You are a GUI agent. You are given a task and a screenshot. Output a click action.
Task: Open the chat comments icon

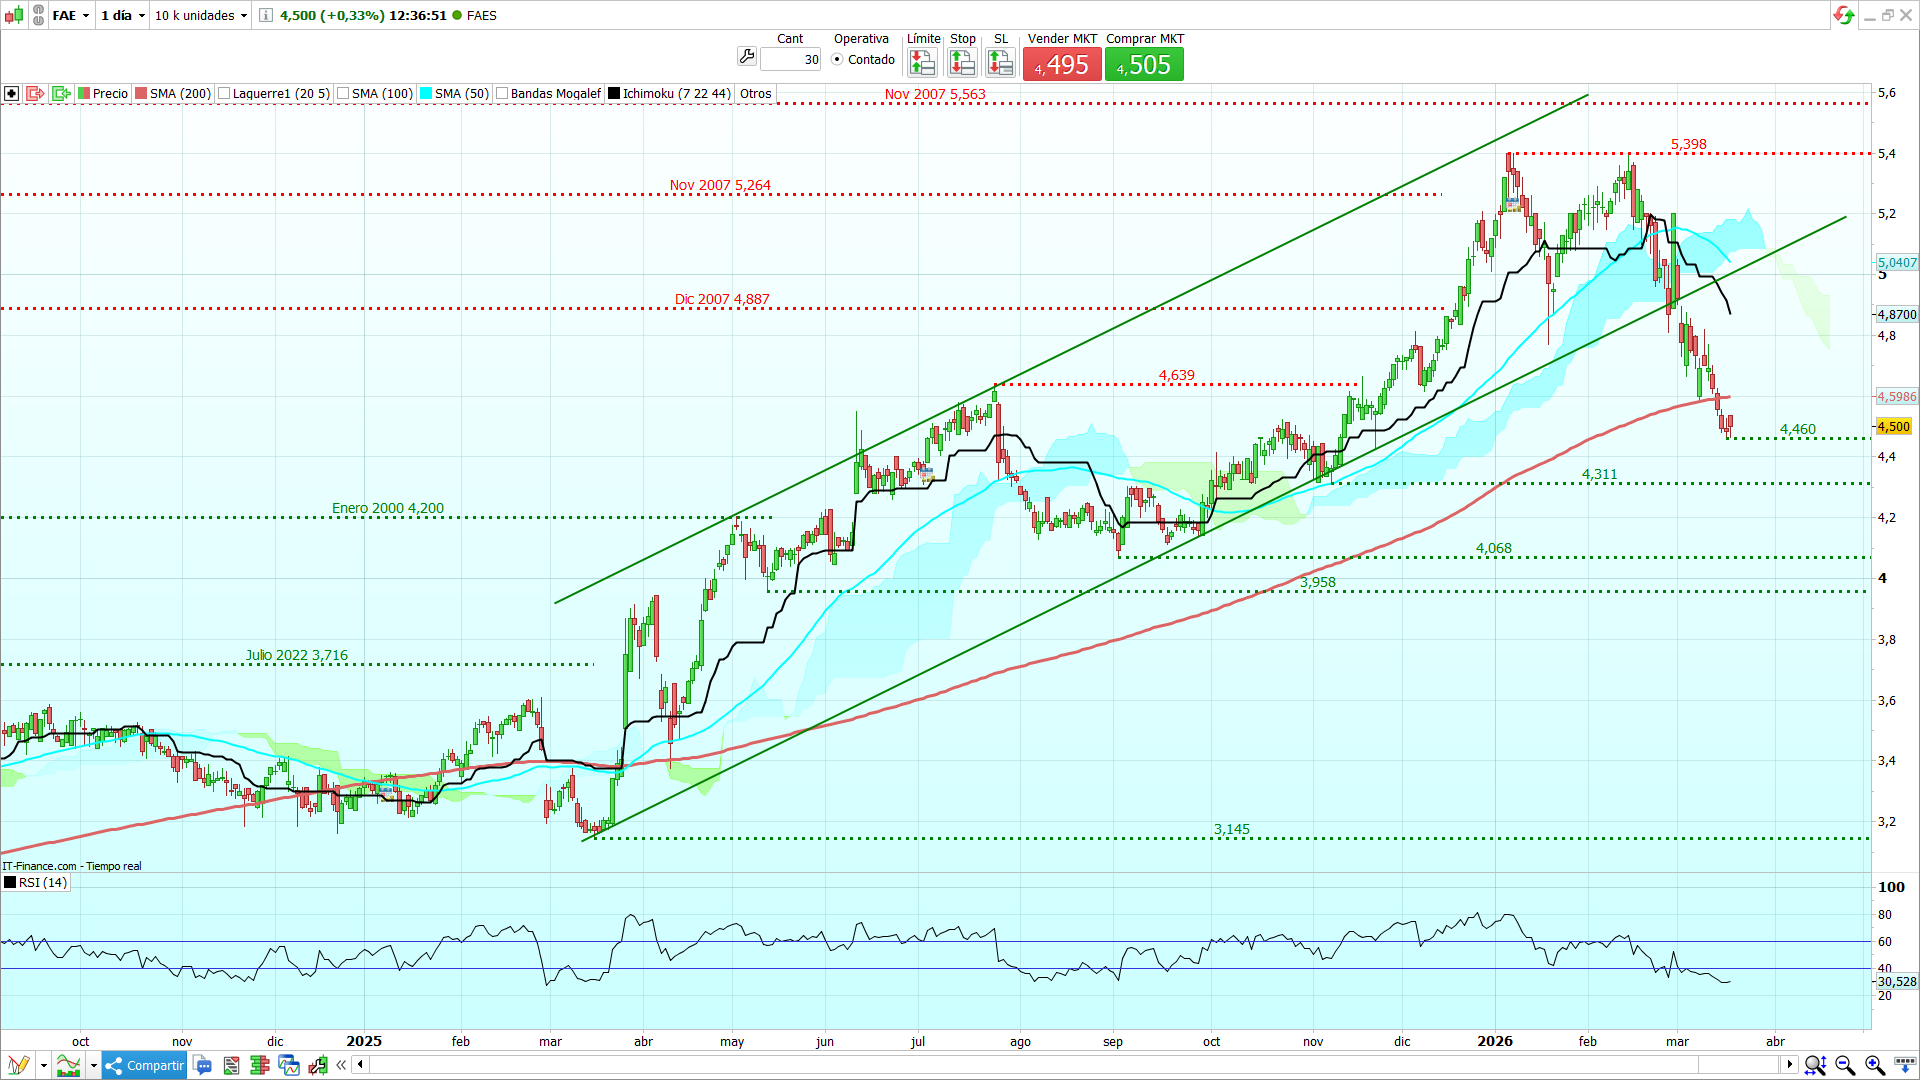click(203, 1065)
